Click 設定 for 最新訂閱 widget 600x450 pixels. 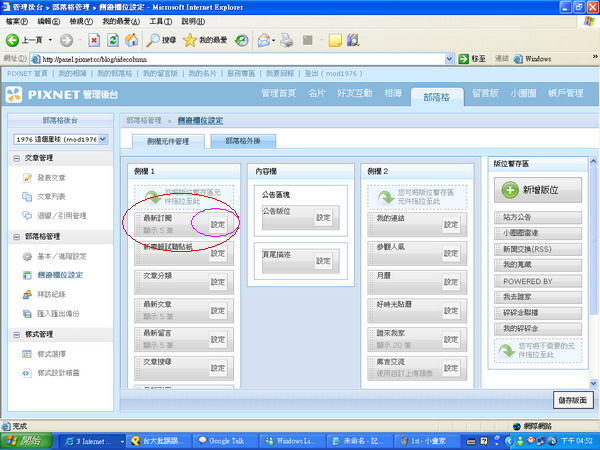click(x=218, y=224)
